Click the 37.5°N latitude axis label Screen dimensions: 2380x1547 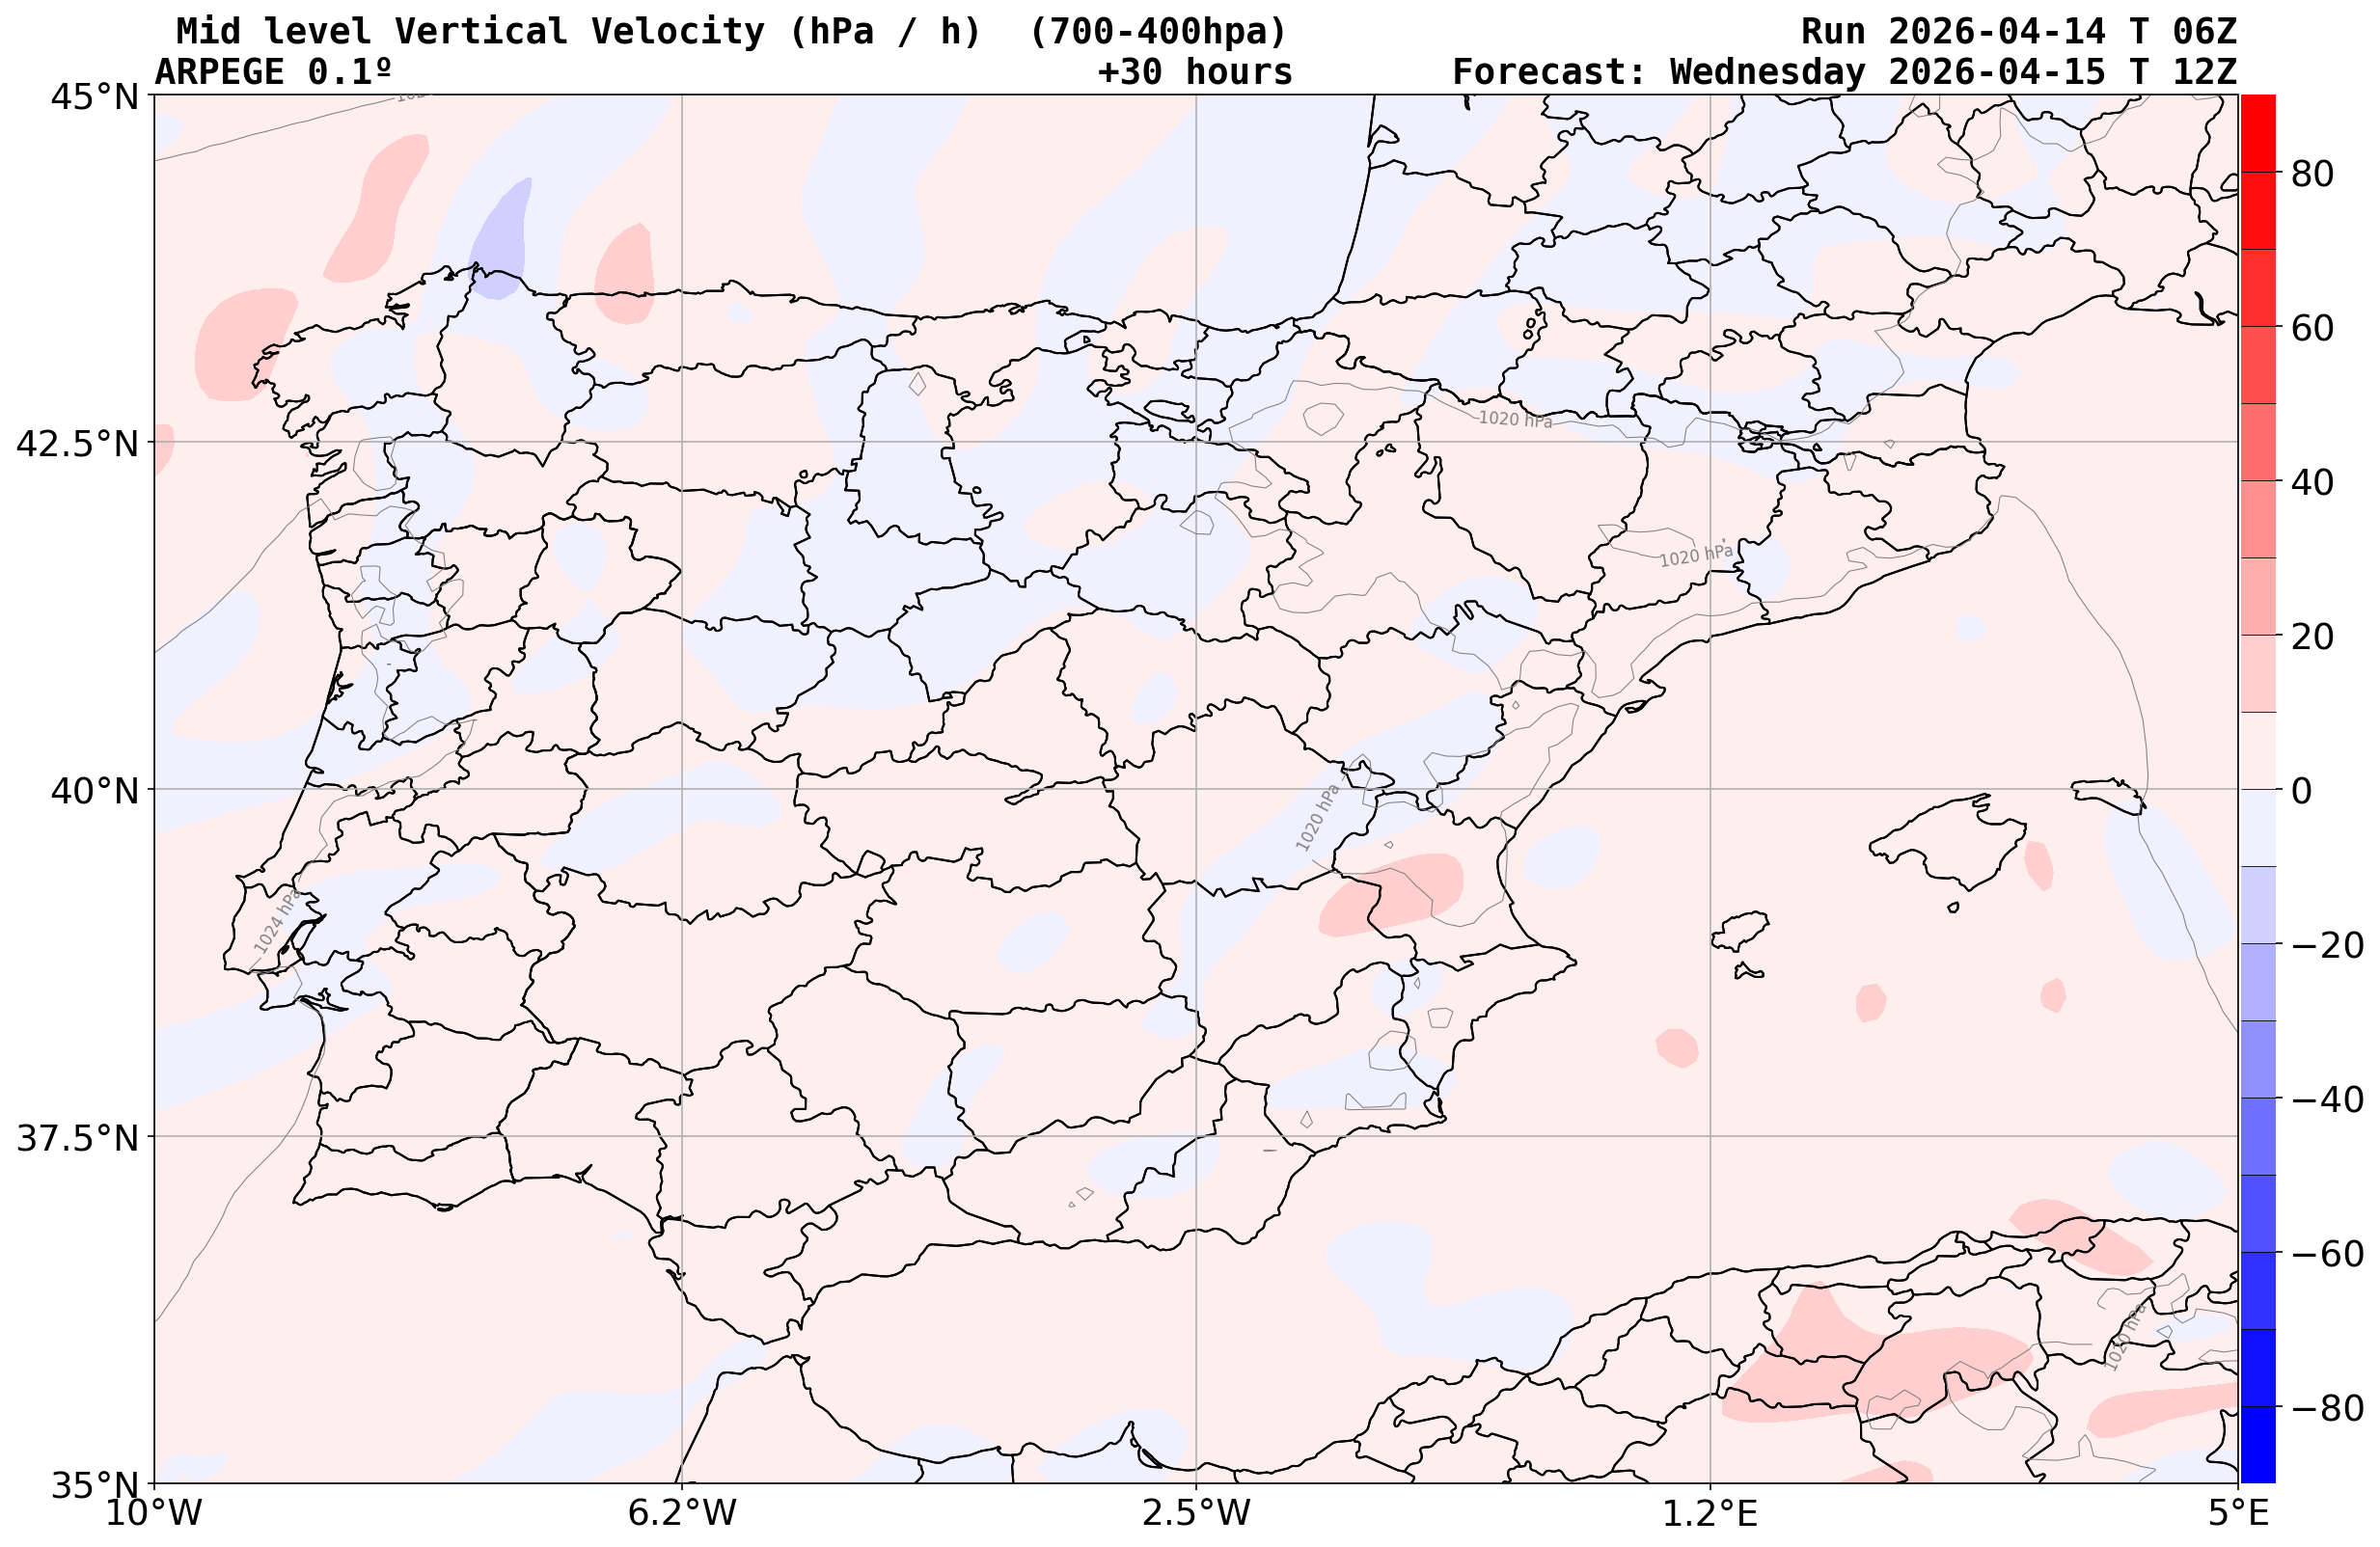77,1138
